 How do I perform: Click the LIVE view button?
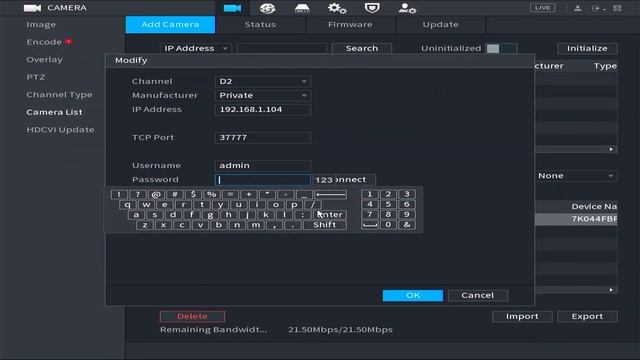pyautogui.click(x=542, y=8)
